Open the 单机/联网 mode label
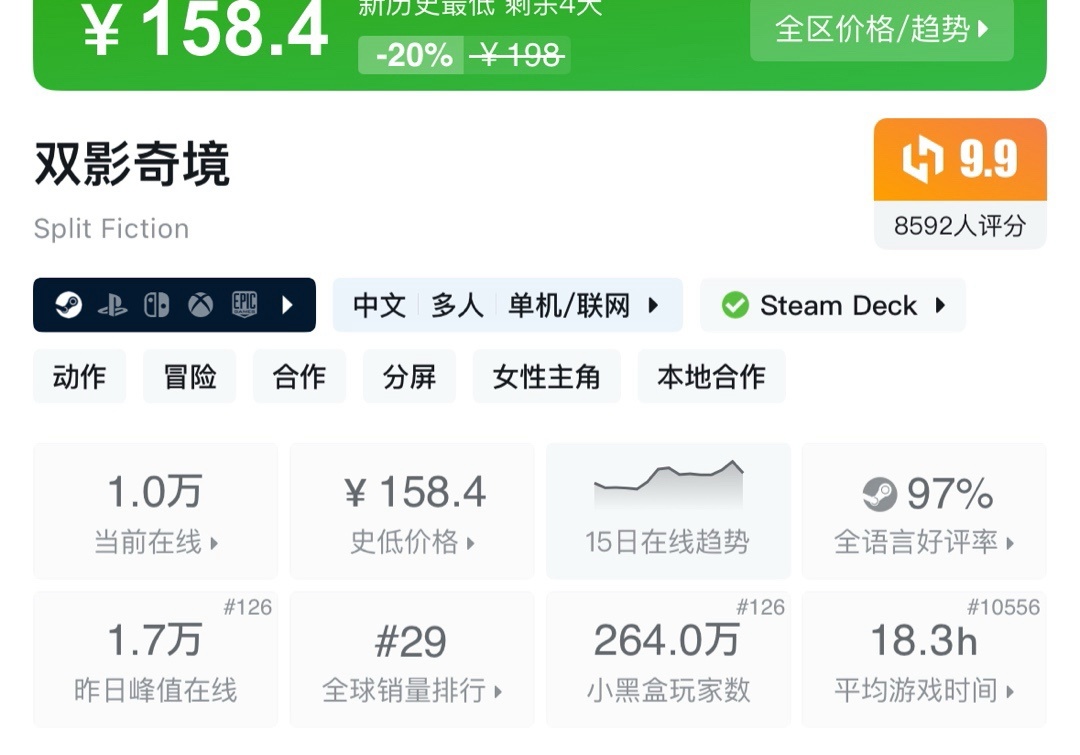The image size is (1080, 755). 569,305
